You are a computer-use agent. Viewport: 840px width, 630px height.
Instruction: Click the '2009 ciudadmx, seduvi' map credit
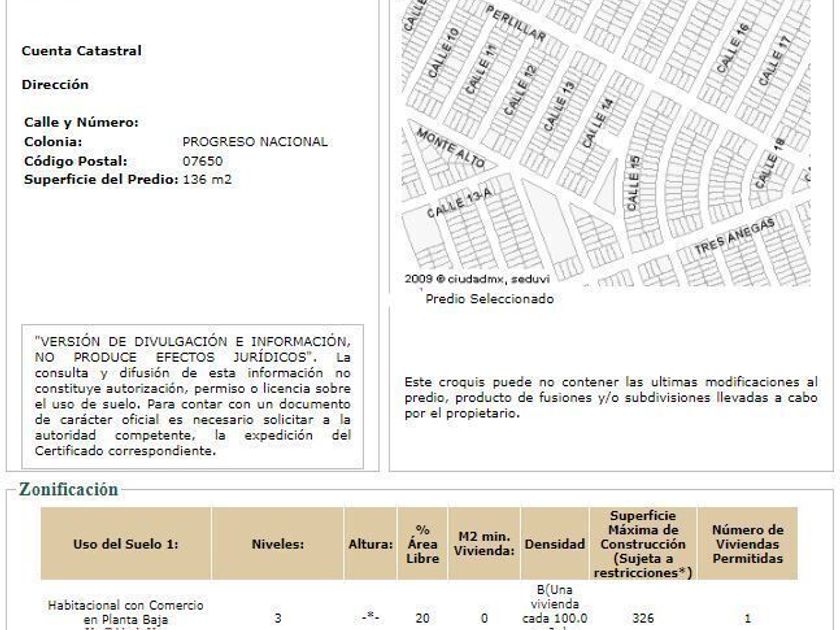coord(477,279)
